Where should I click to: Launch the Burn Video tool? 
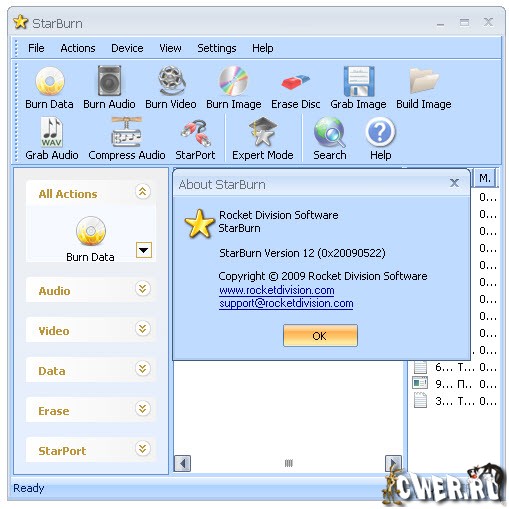(x=171, y=88)
